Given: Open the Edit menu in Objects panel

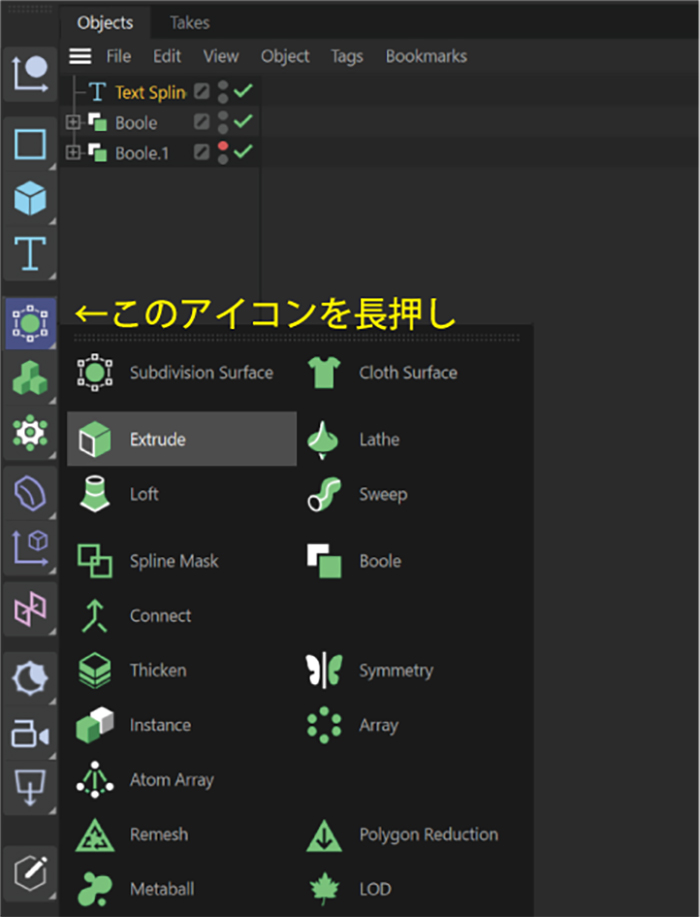Looking at the screenshot, I should coord(167,56).
